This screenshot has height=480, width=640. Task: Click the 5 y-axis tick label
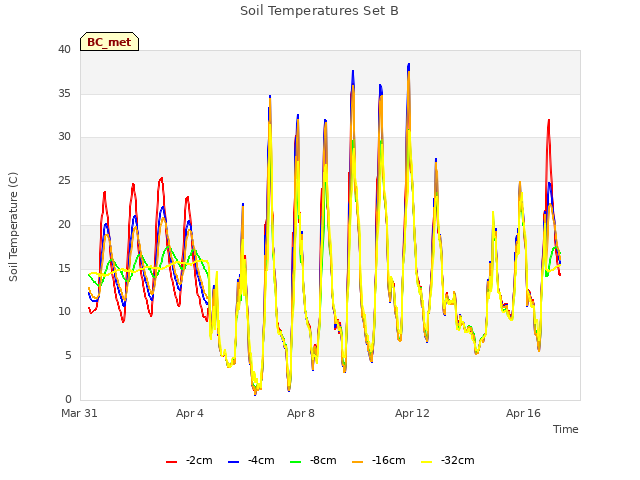68,356
